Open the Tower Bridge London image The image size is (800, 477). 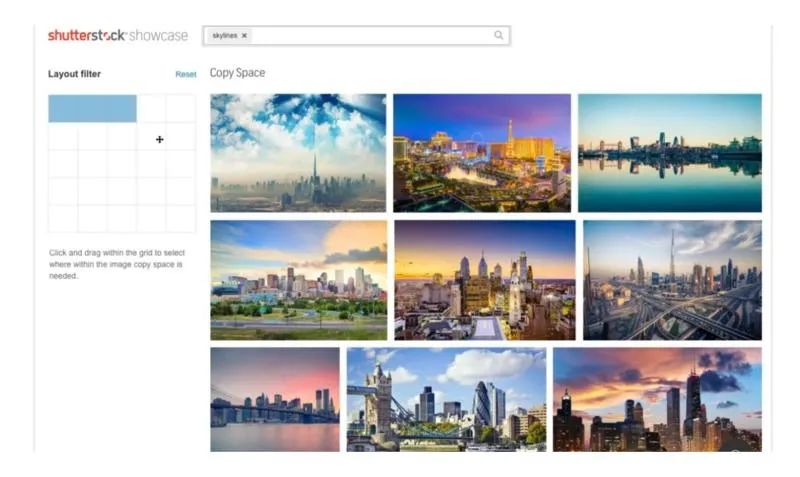(x=446, y=399)
